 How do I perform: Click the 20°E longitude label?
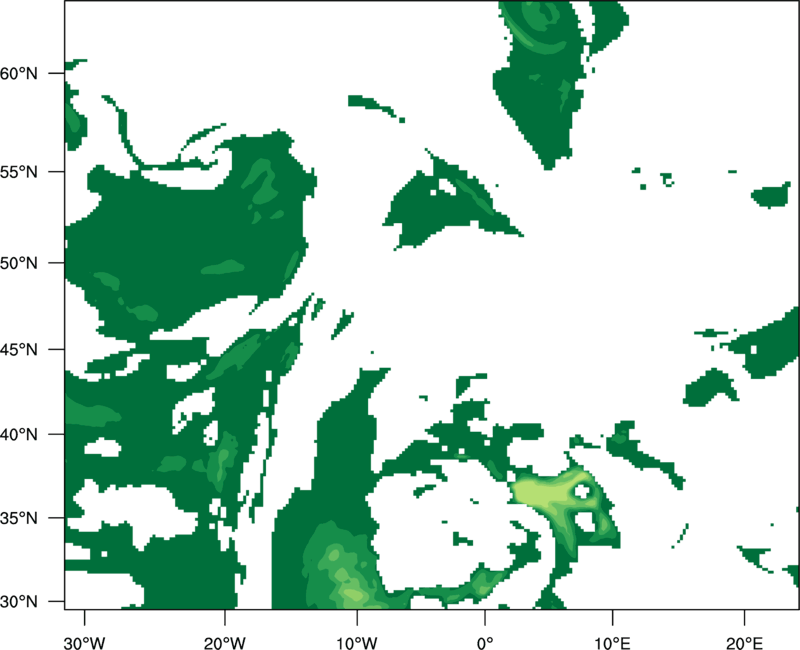(x=744, y=643)
